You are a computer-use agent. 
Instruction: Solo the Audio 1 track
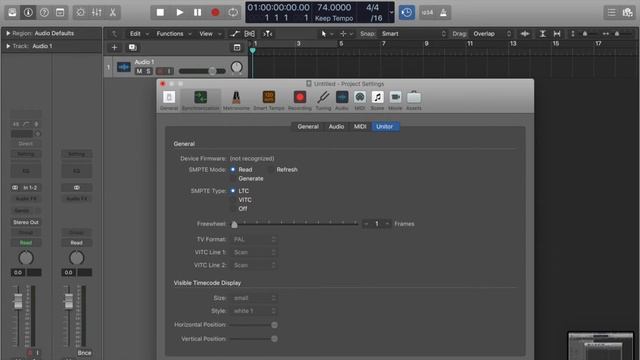coord(148,71)
